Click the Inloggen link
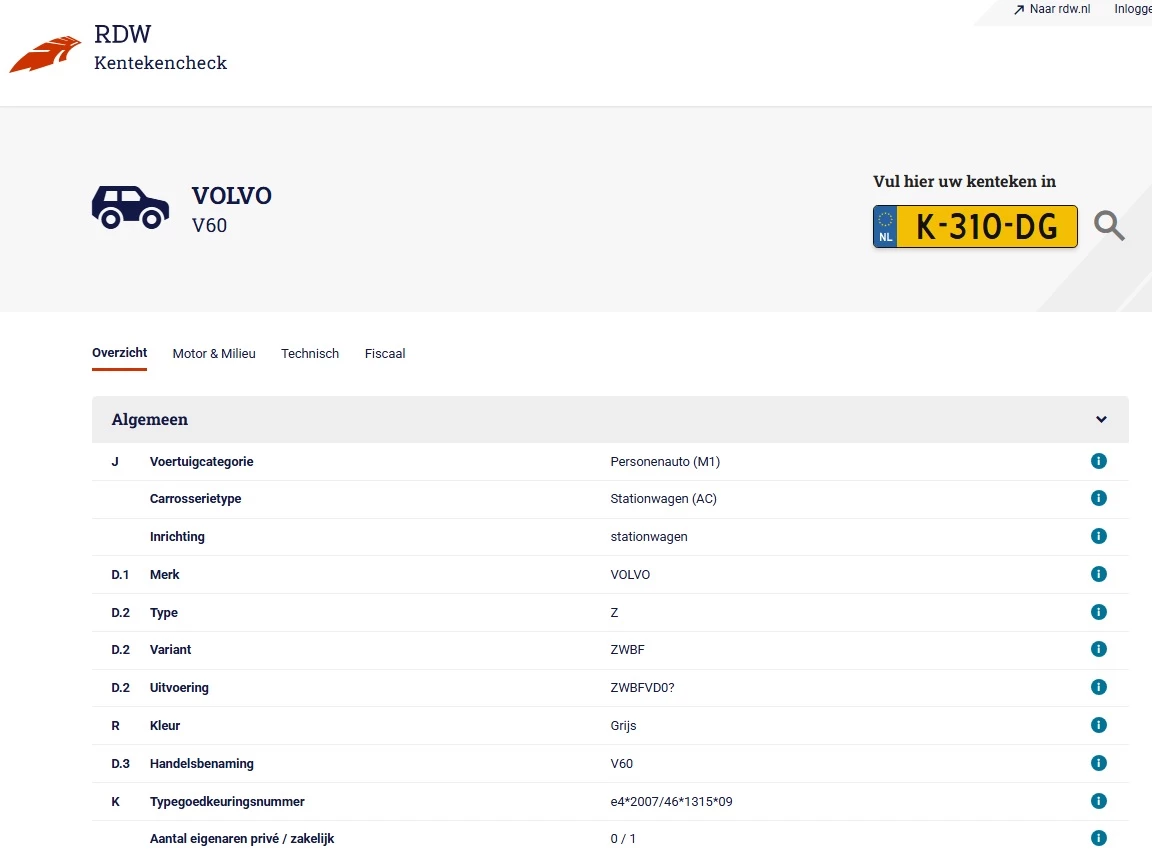This screenshot has width=1152, height=860. pyautogui.click(x=1133, y=9)
